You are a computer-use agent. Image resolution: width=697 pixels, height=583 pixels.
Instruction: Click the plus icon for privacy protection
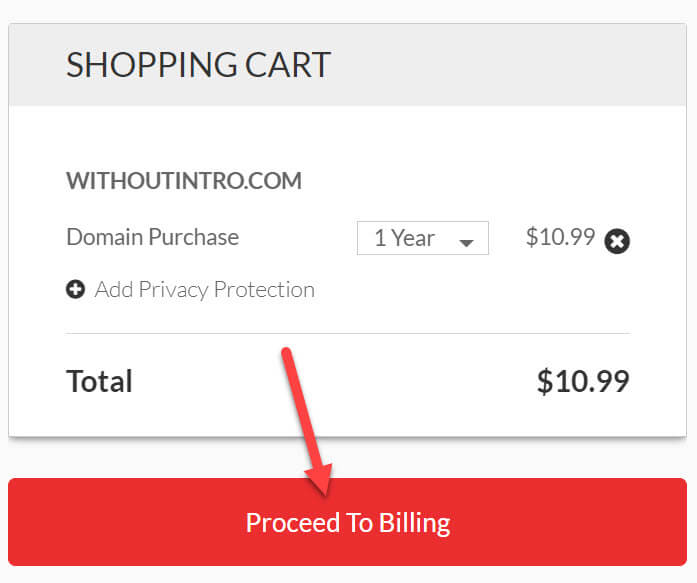click(75, 290)
